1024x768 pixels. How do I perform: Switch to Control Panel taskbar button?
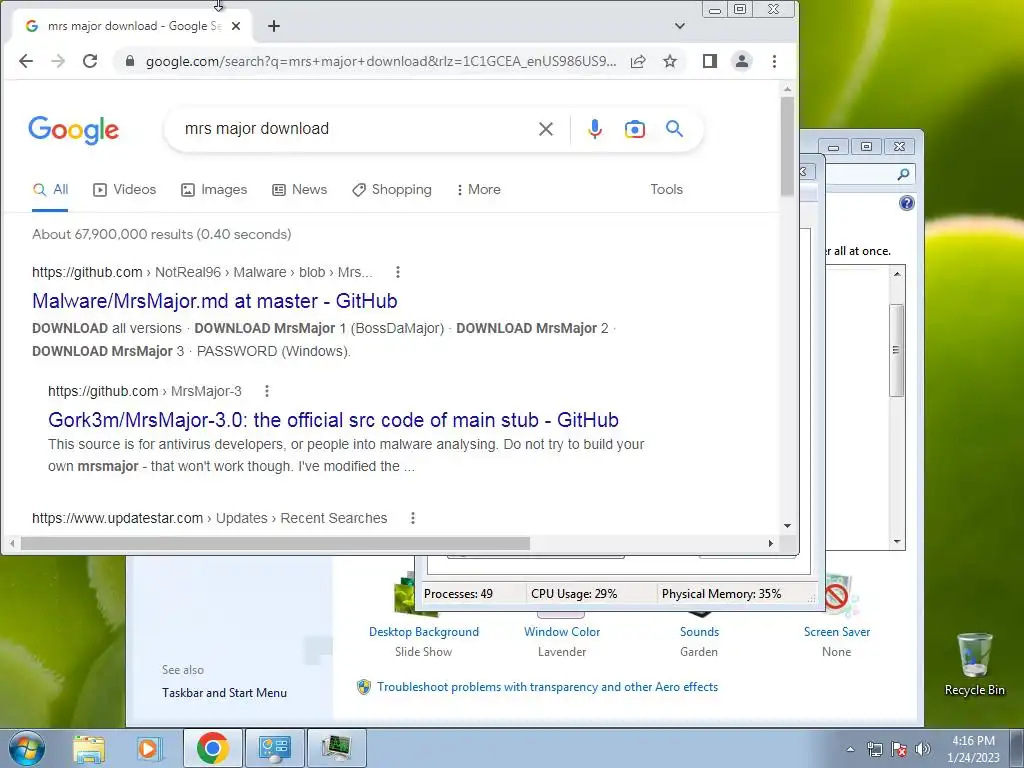coord(274,748)
